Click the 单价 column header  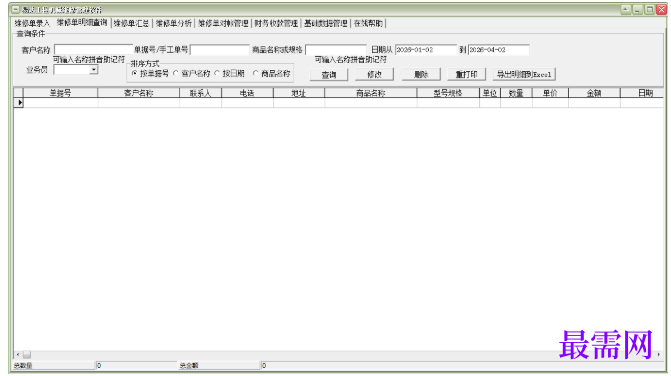pos(550,93)
